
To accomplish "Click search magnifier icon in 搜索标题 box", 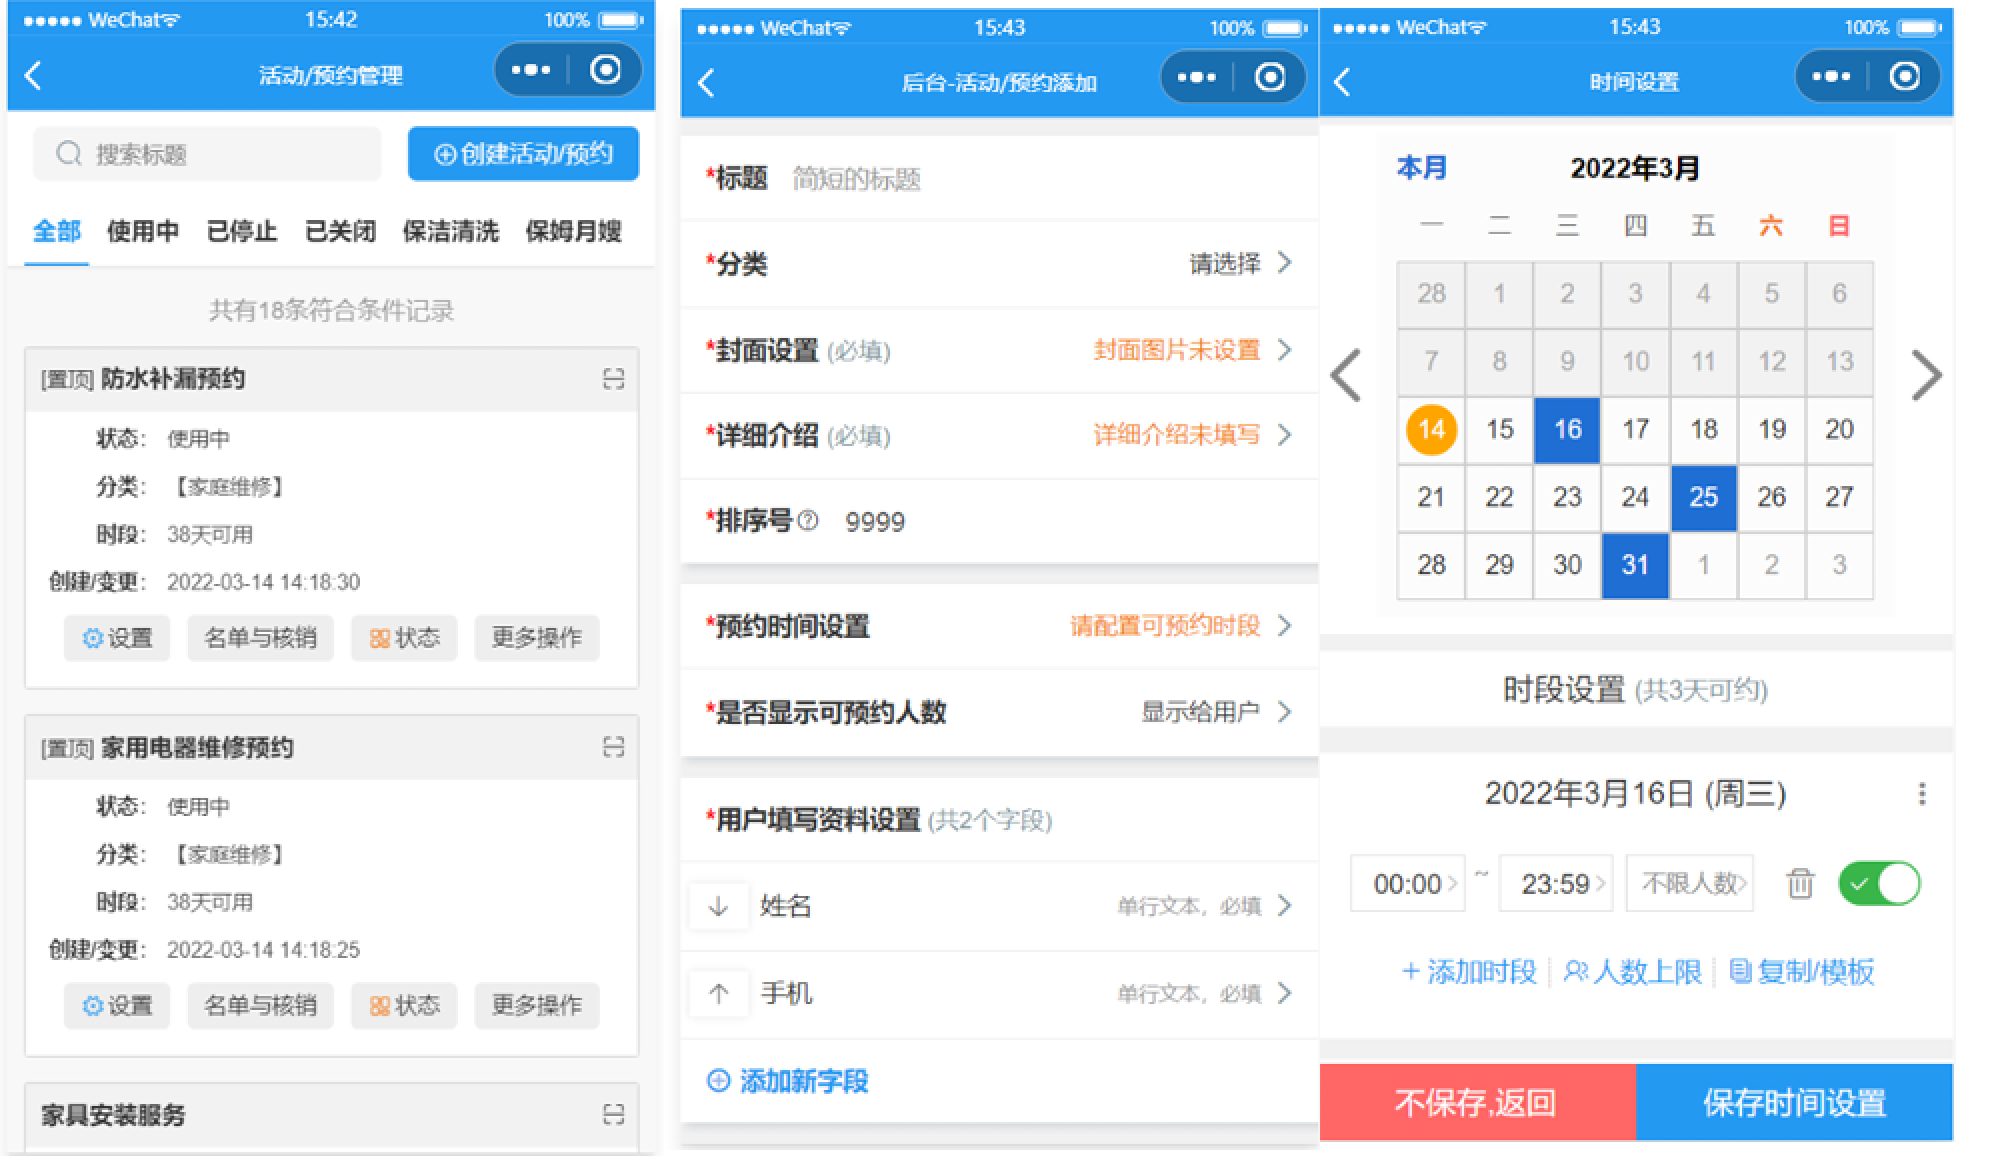I will (x=69, y=154).
